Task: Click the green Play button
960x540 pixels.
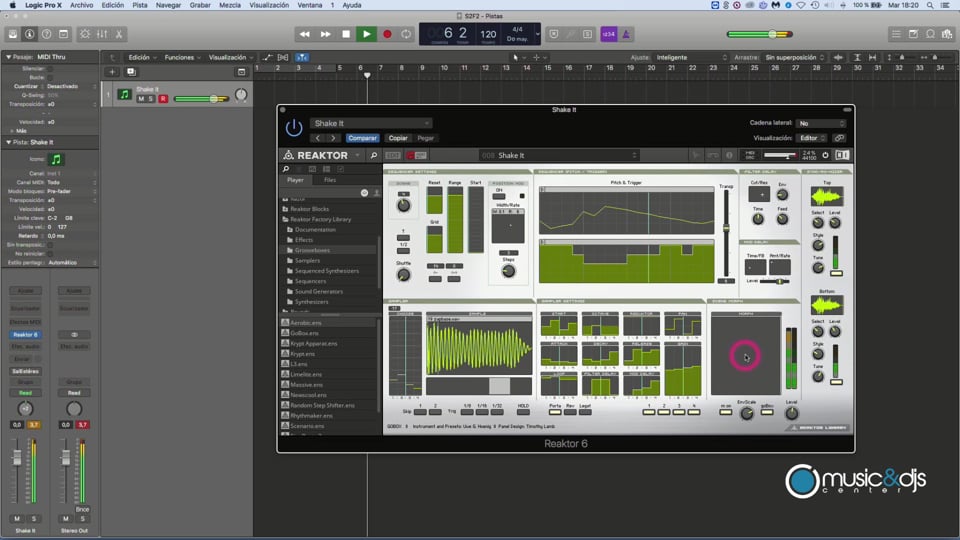Action: click(x=366, y=34)
